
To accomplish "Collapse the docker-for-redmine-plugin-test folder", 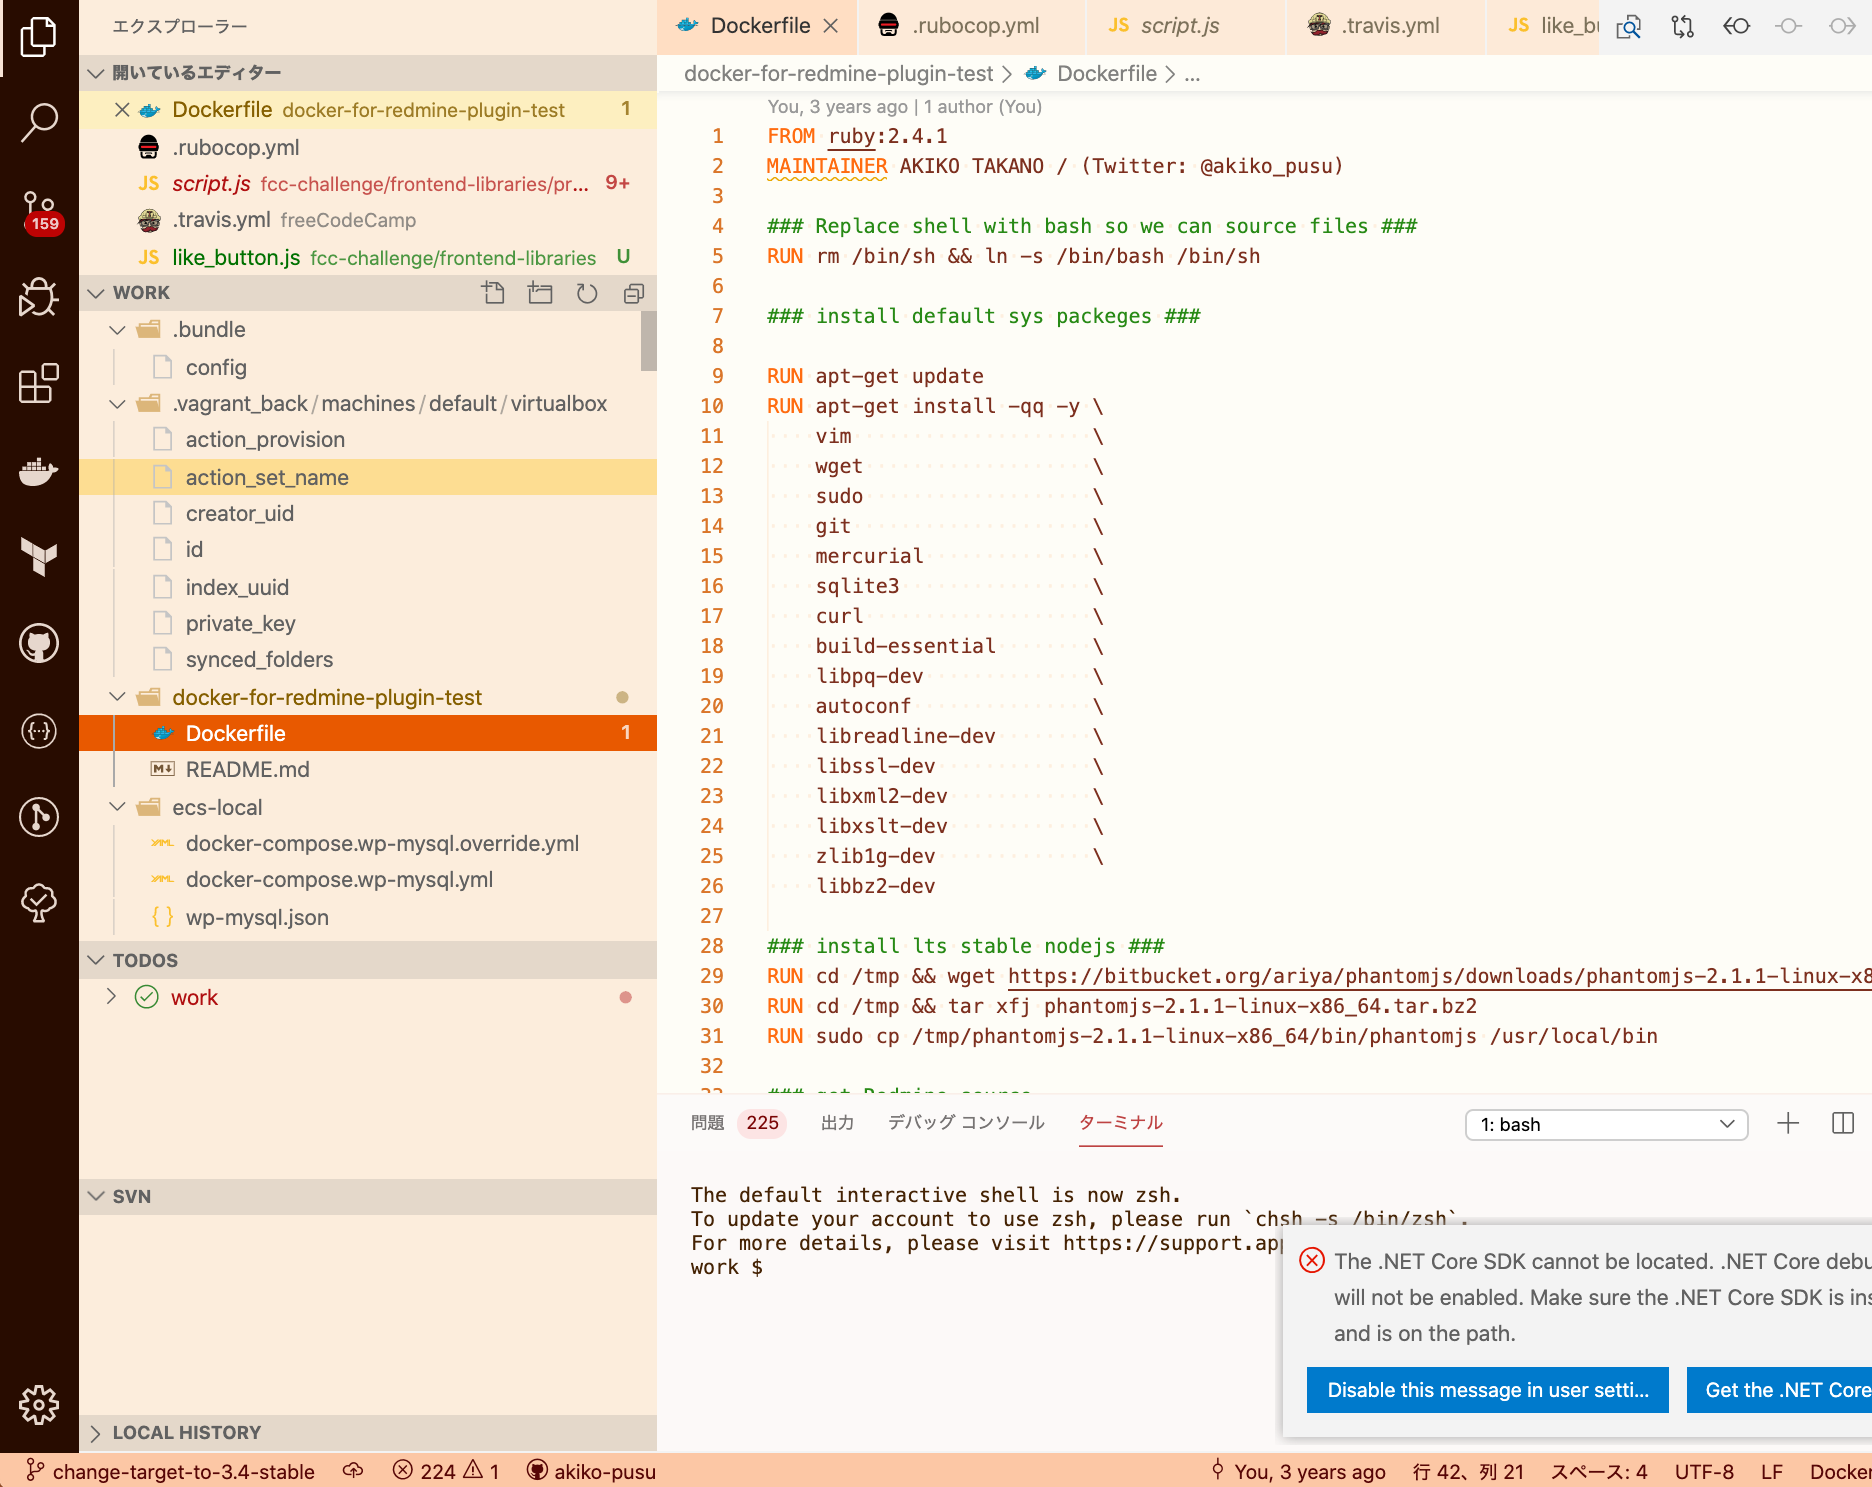I will coord(118,697).
